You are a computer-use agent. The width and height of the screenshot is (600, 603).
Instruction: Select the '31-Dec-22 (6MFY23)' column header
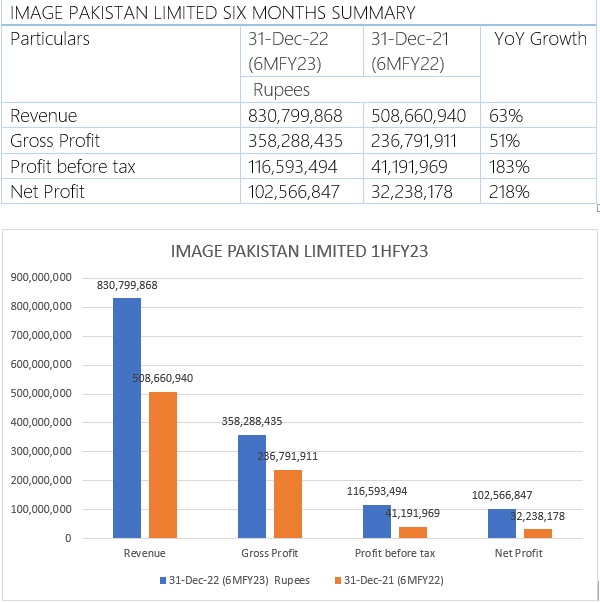[302, 51]
